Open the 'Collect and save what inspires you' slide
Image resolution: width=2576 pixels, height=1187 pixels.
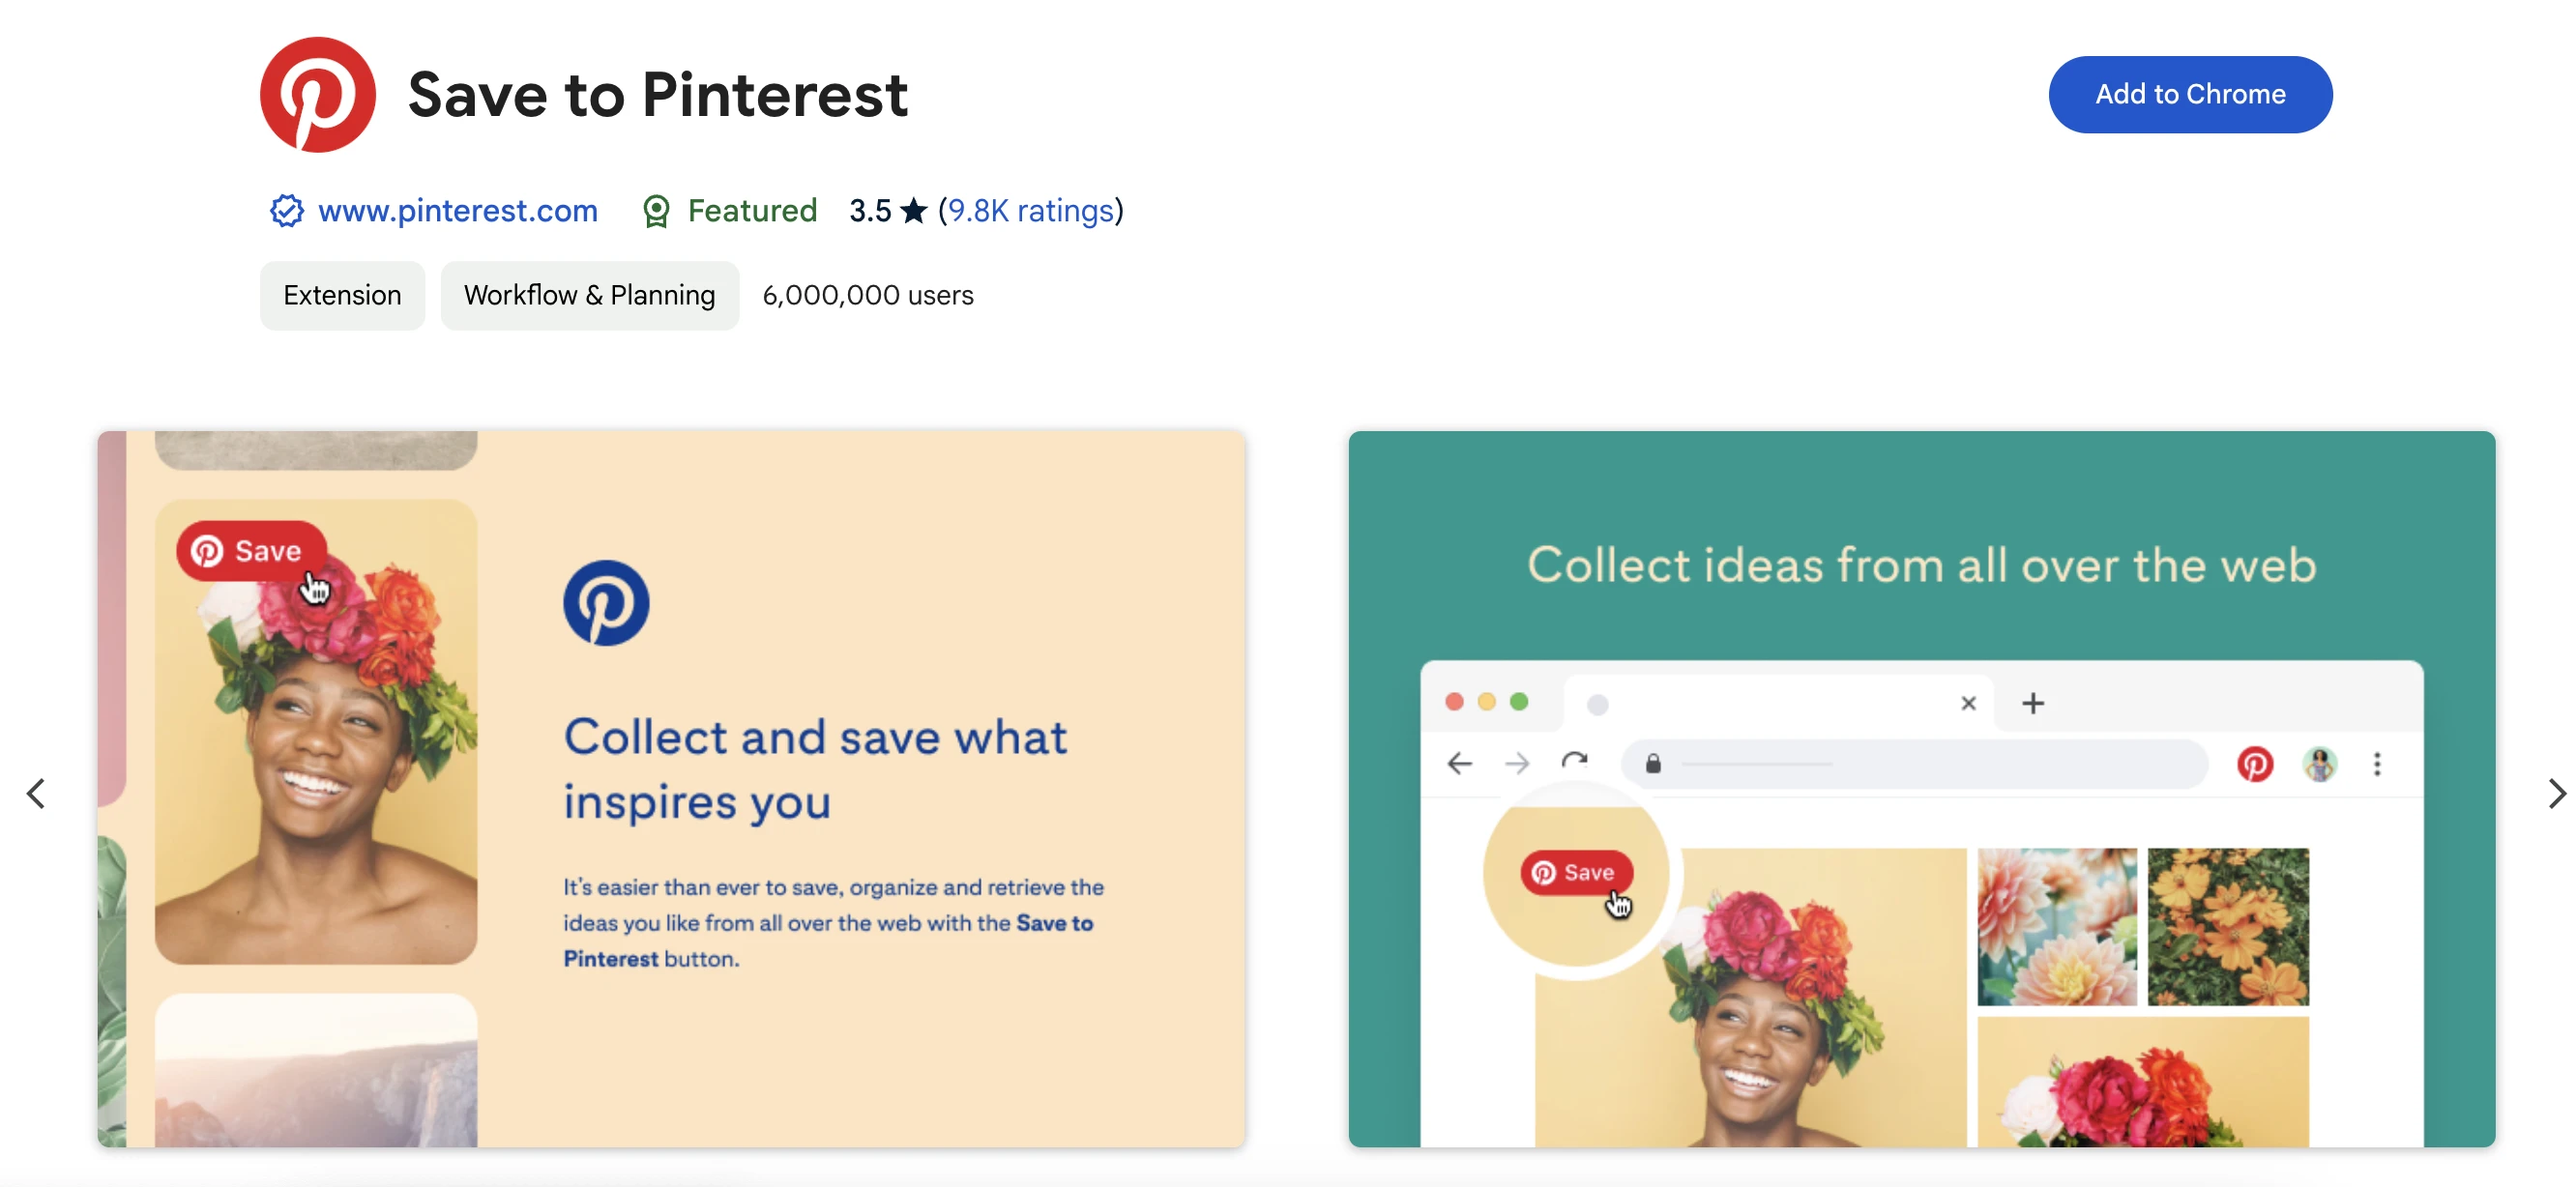(x=815, y=769)
